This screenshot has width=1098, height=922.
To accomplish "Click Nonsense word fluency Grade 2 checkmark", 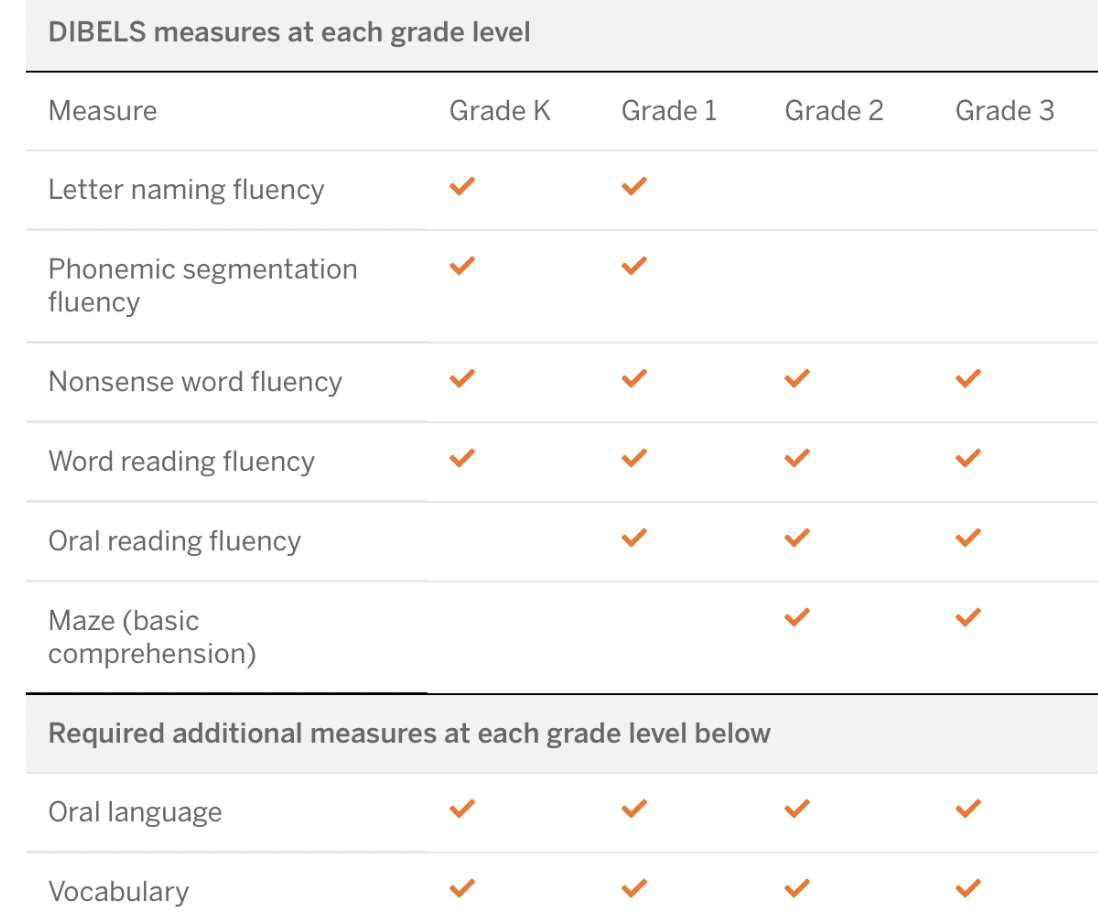I will 797,378.
